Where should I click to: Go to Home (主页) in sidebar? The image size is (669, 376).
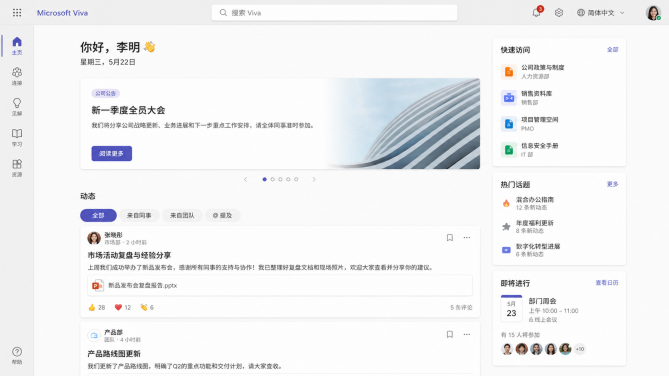pos(17,46)
